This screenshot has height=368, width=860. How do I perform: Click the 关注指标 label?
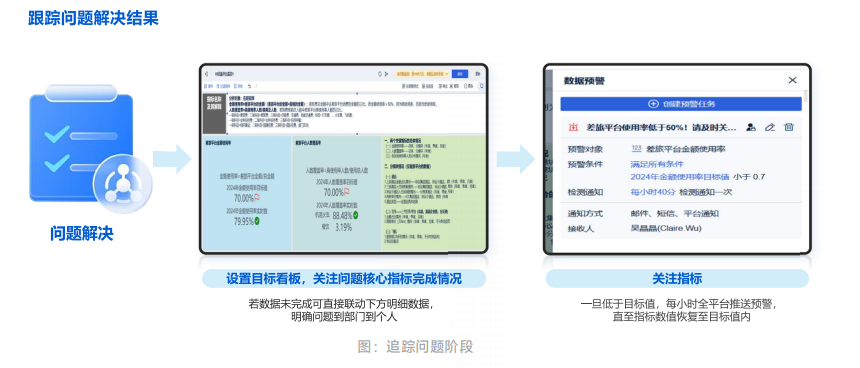click(677, 279)
